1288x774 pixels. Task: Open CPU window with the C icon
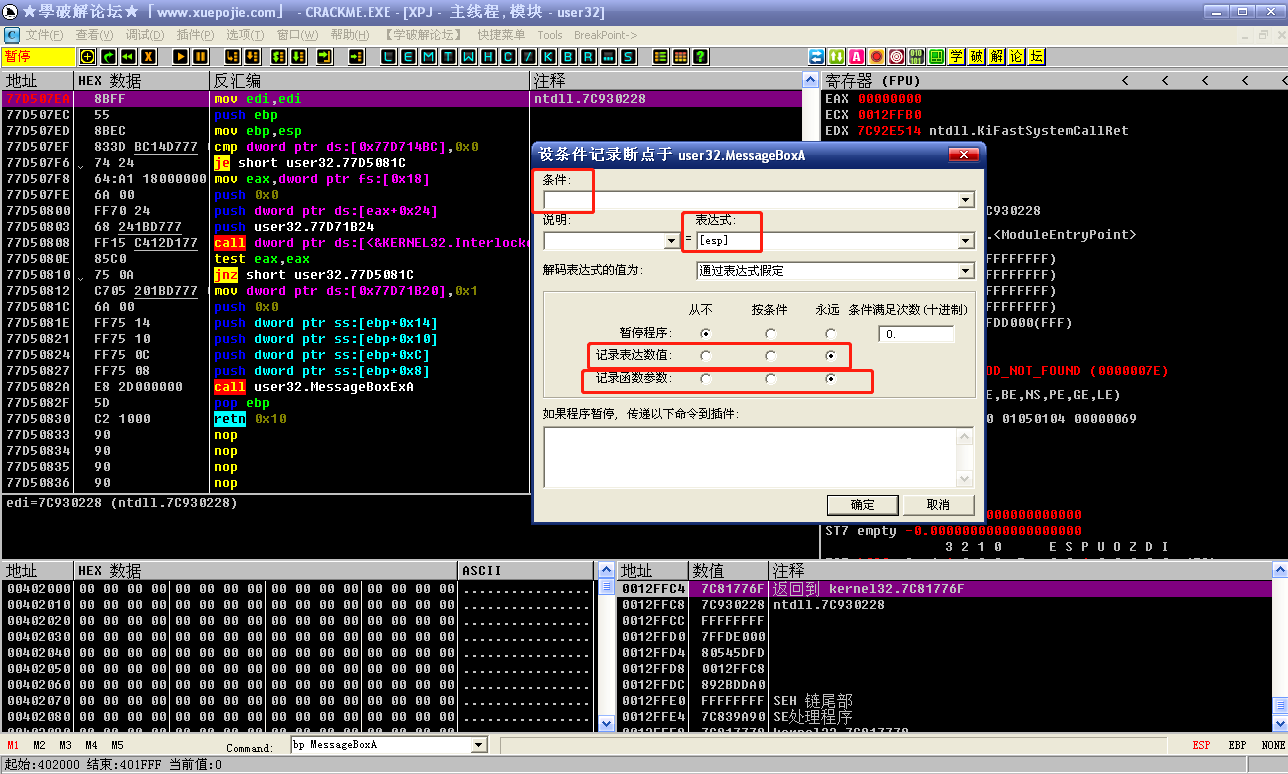(x=508, y=57)
